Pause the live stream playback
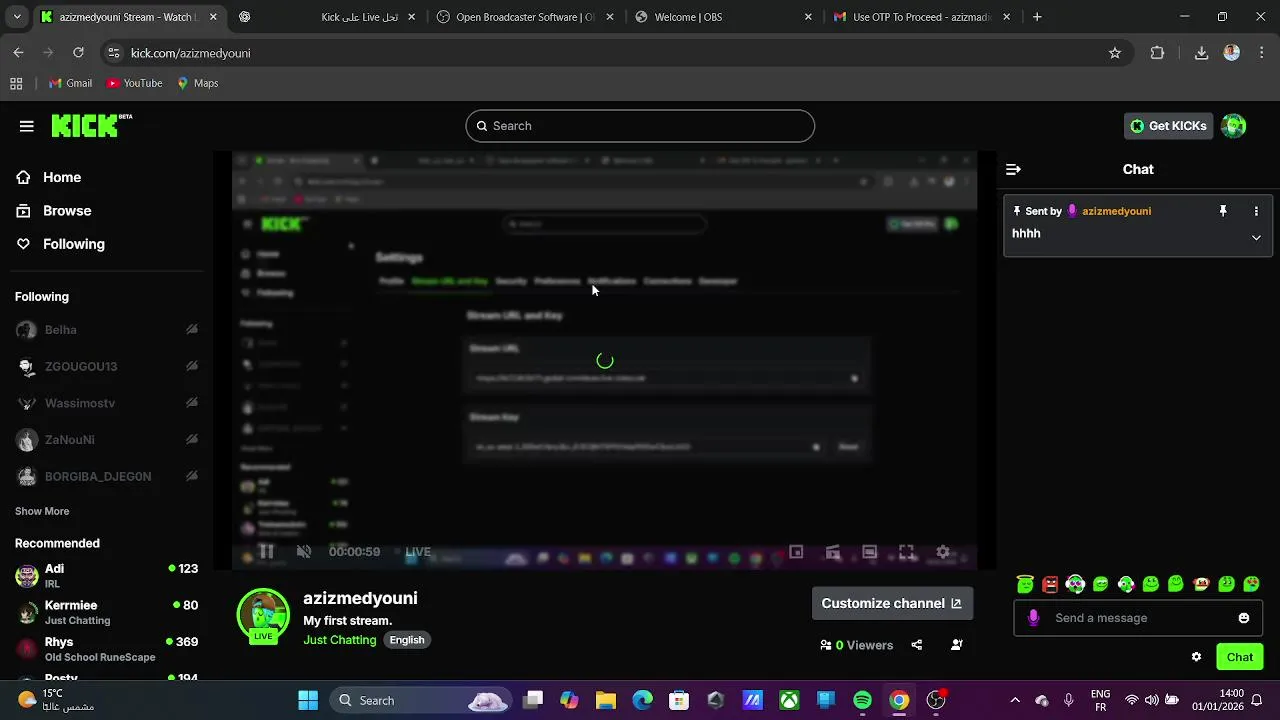This screenshot has height=720, width=1280. (266, 552)
